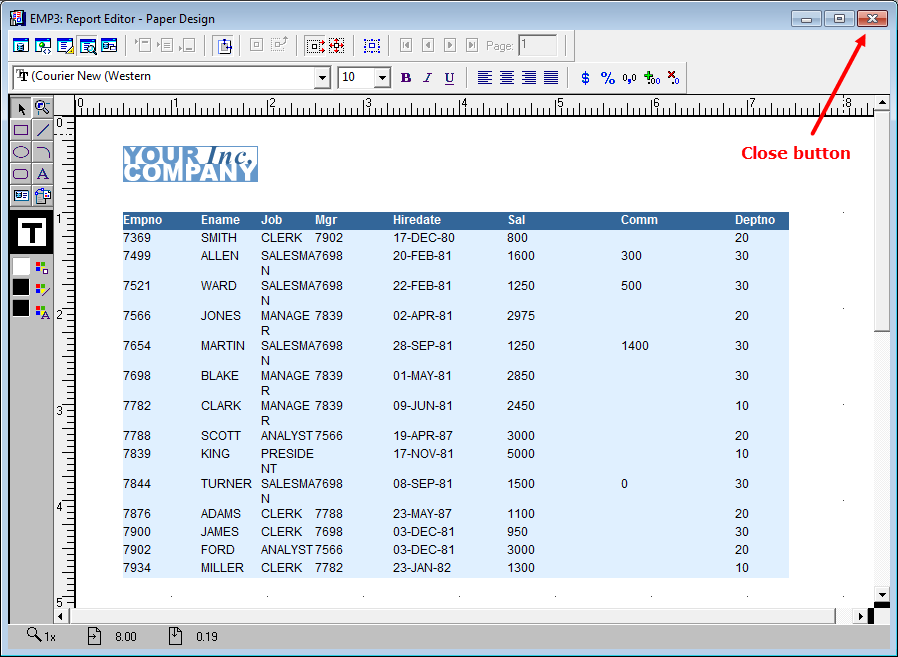898x657 pixels.
Task: Toggle Italic formatting
Action: point(428,77)
